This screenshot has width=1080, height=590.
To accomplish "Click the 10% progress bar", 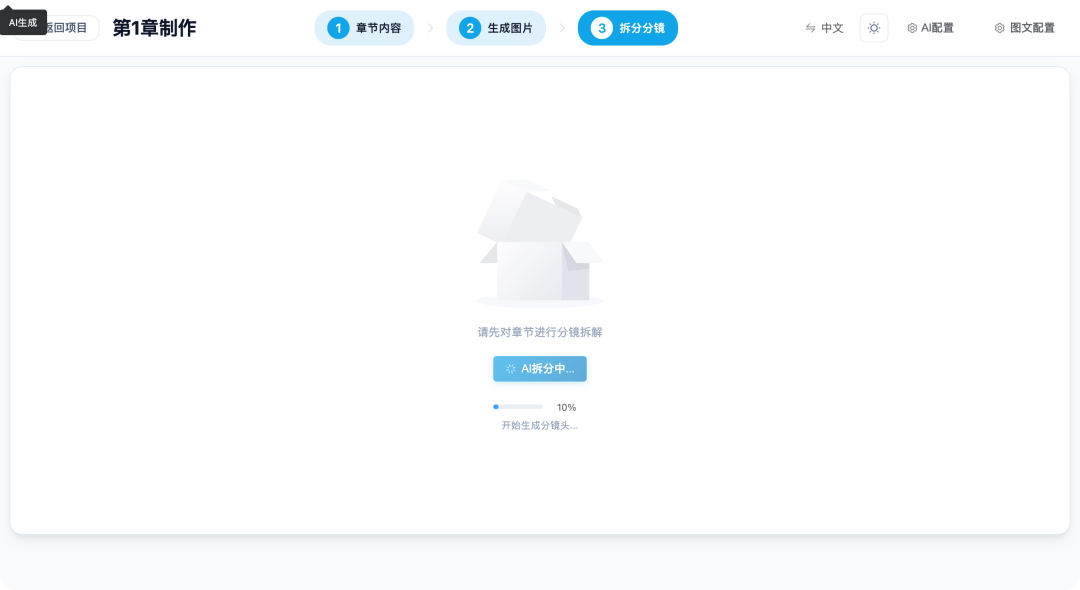I will [x=517, y=406].
